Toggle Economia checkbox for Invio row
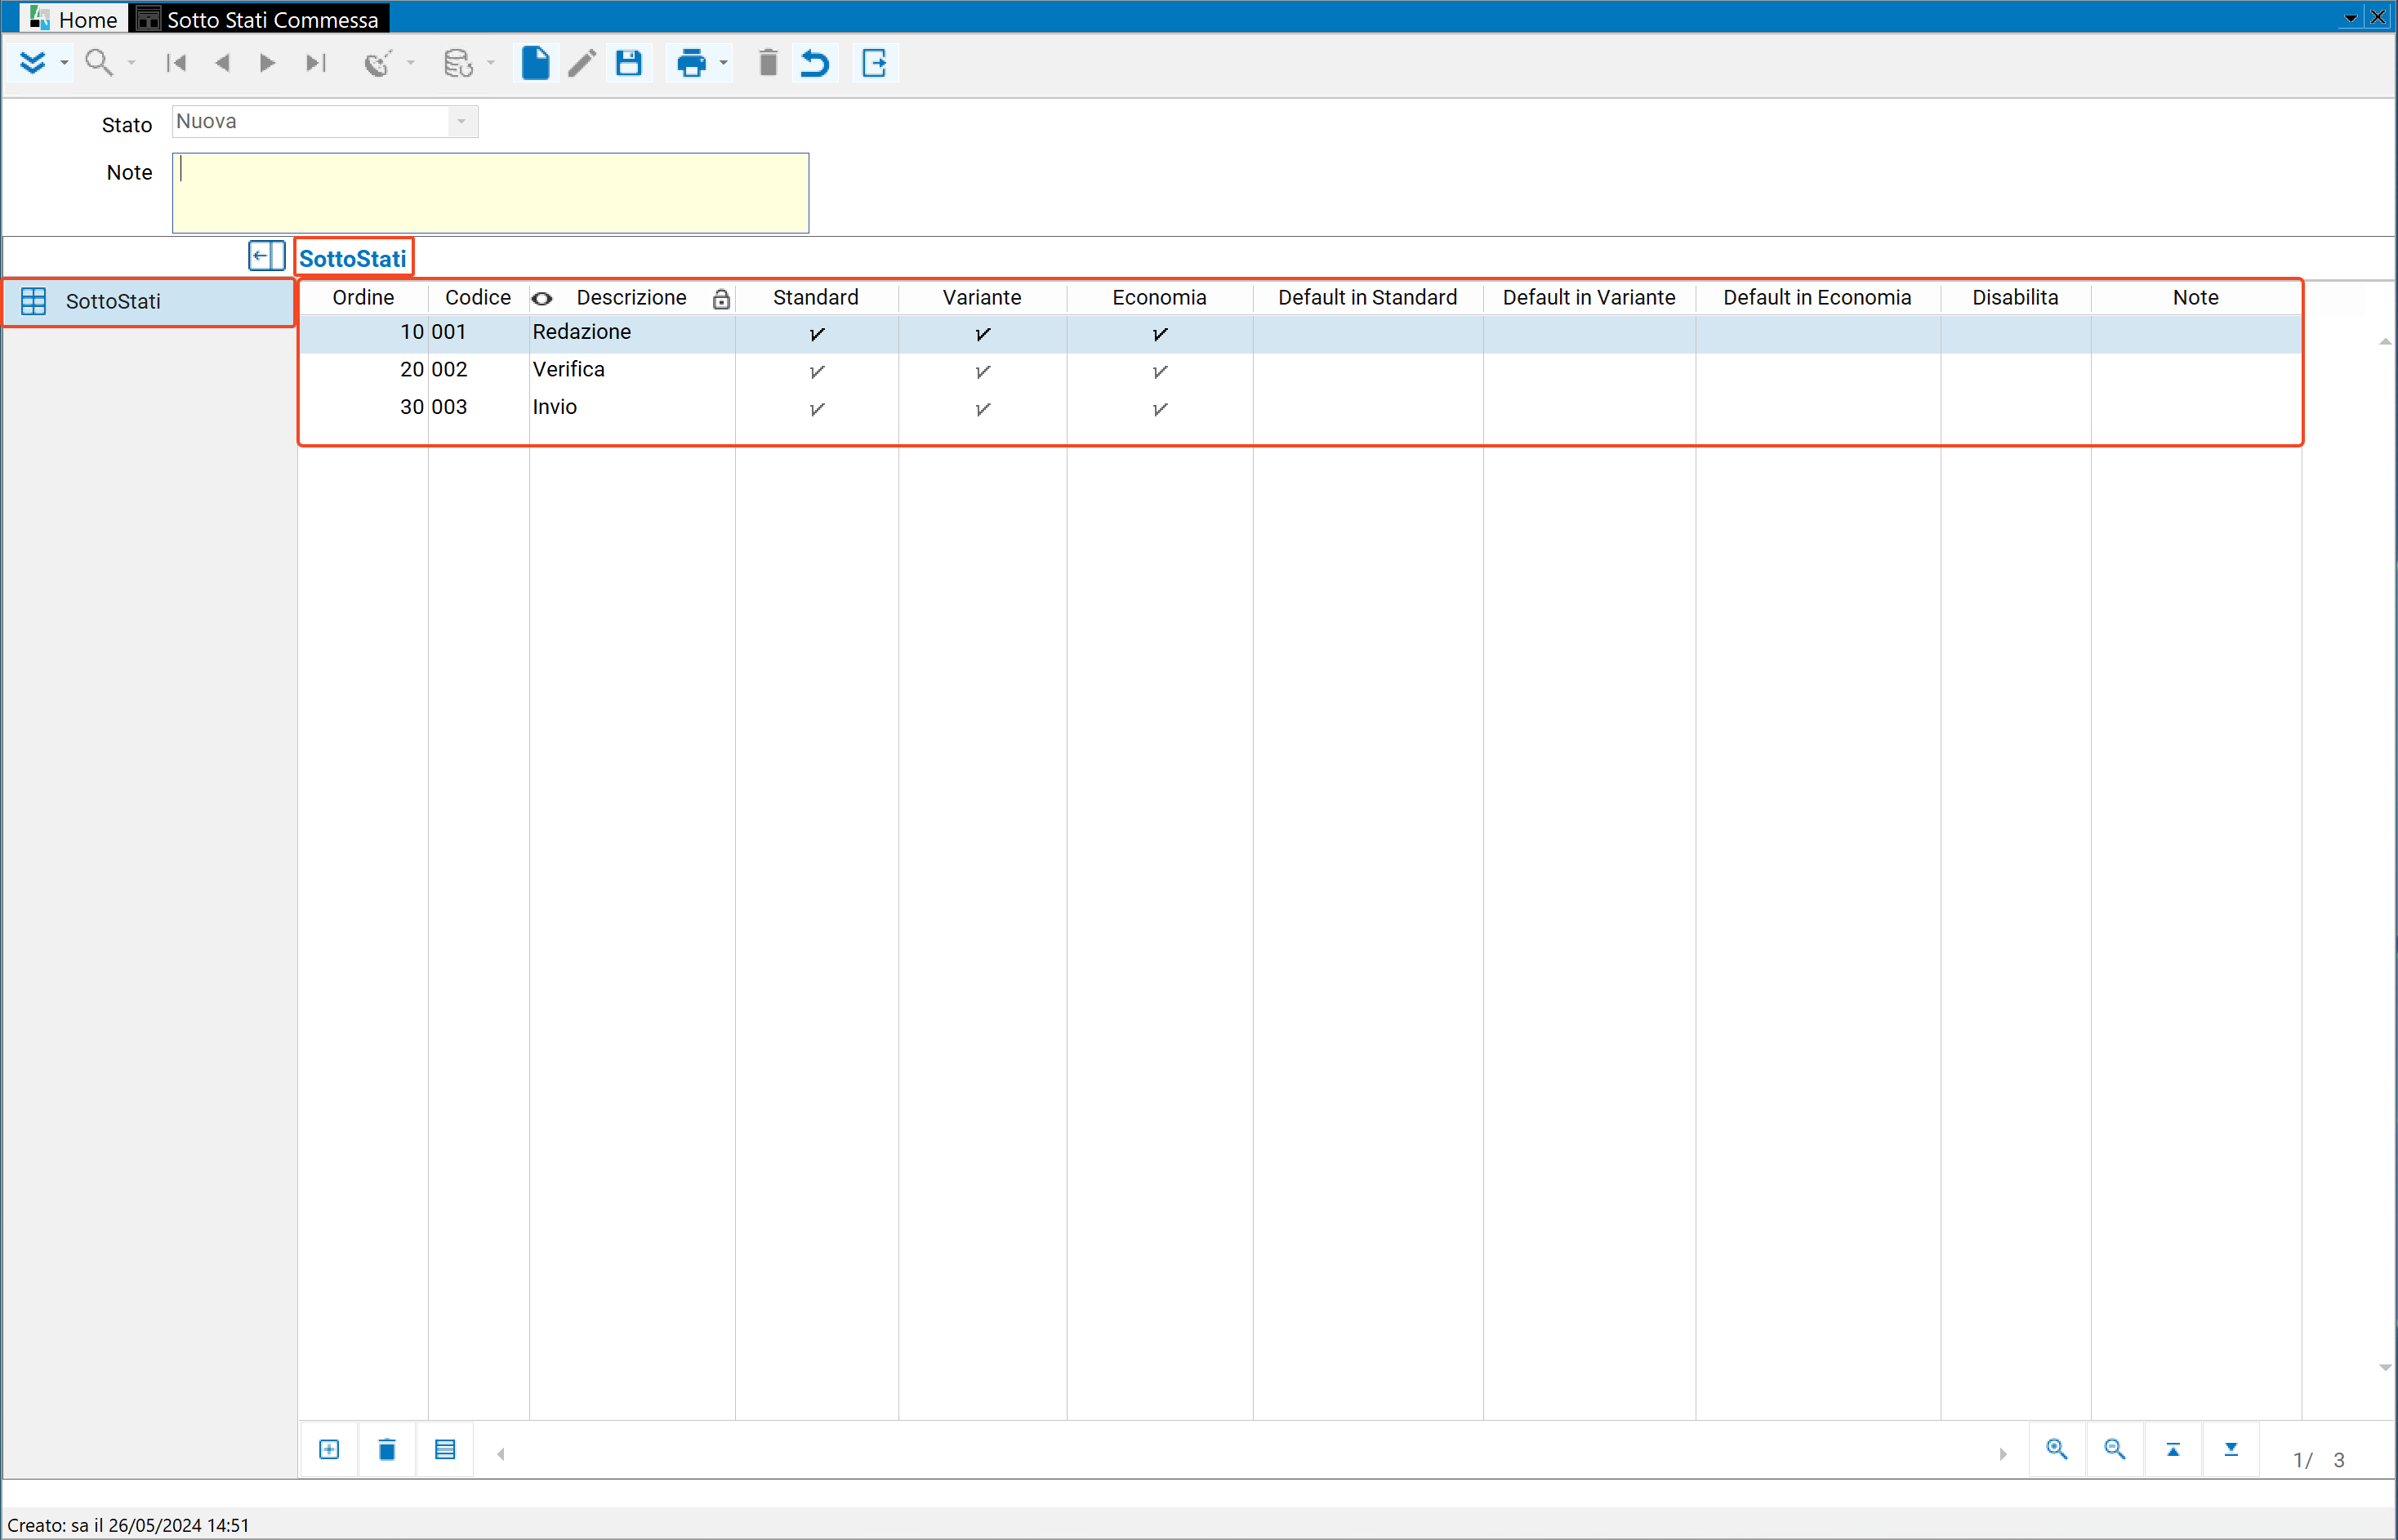 [x=1160, y=409]
